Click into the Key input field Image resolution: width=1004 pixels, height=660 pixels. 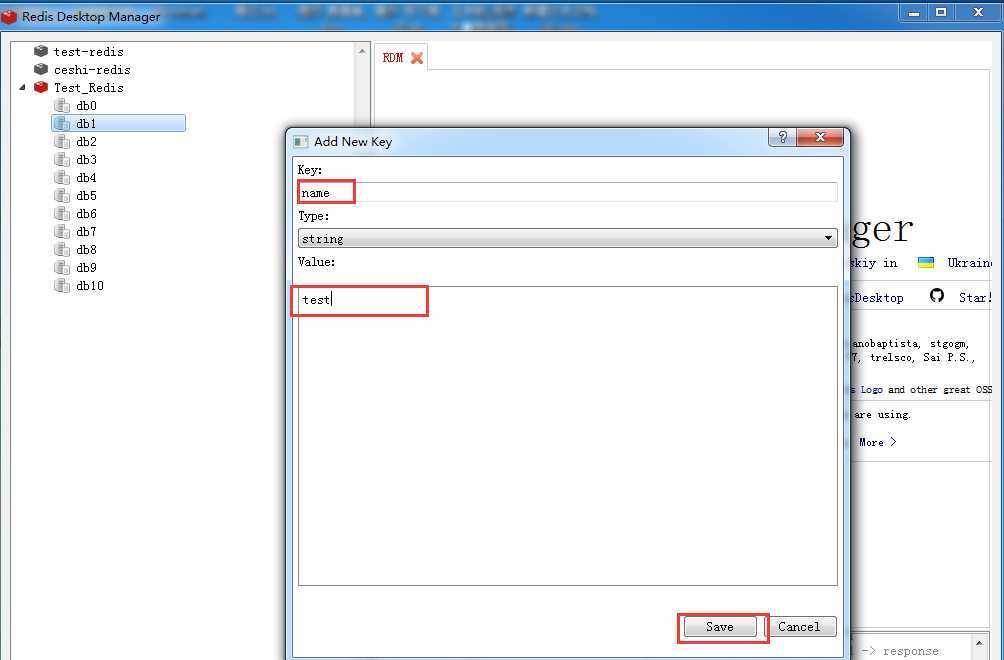click(567, 192)
